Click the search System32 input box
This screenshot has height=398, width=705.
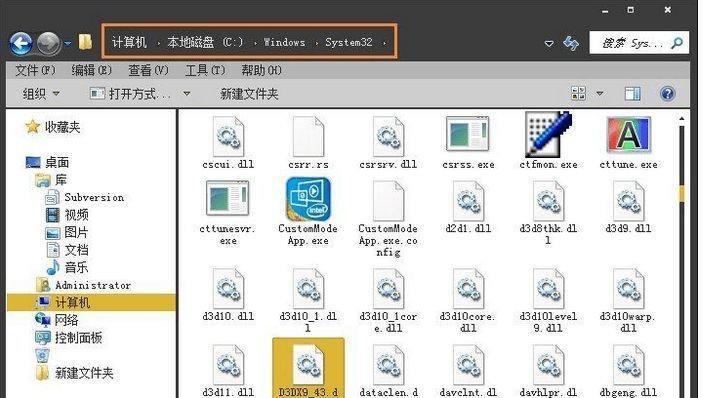(x=639, y=43)
